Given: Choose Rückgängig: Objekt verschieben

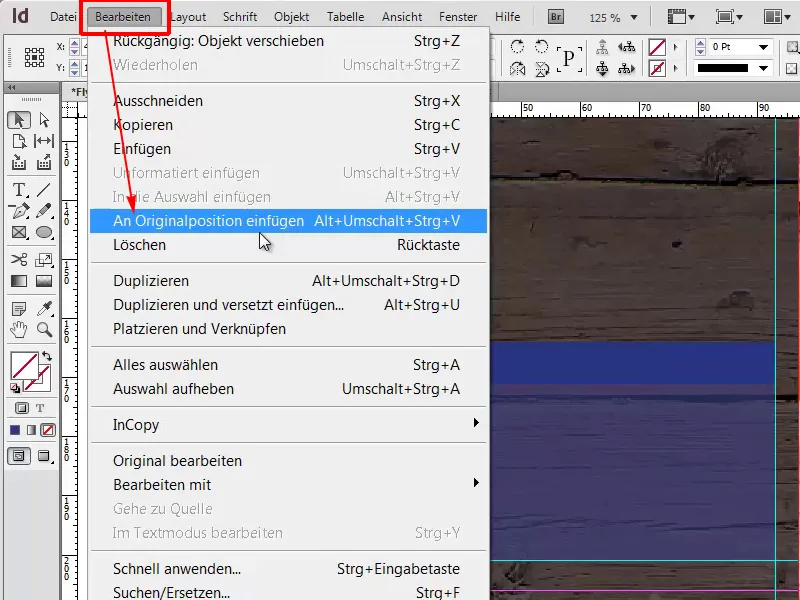Looking at the screenshot, I should point(288,41).
